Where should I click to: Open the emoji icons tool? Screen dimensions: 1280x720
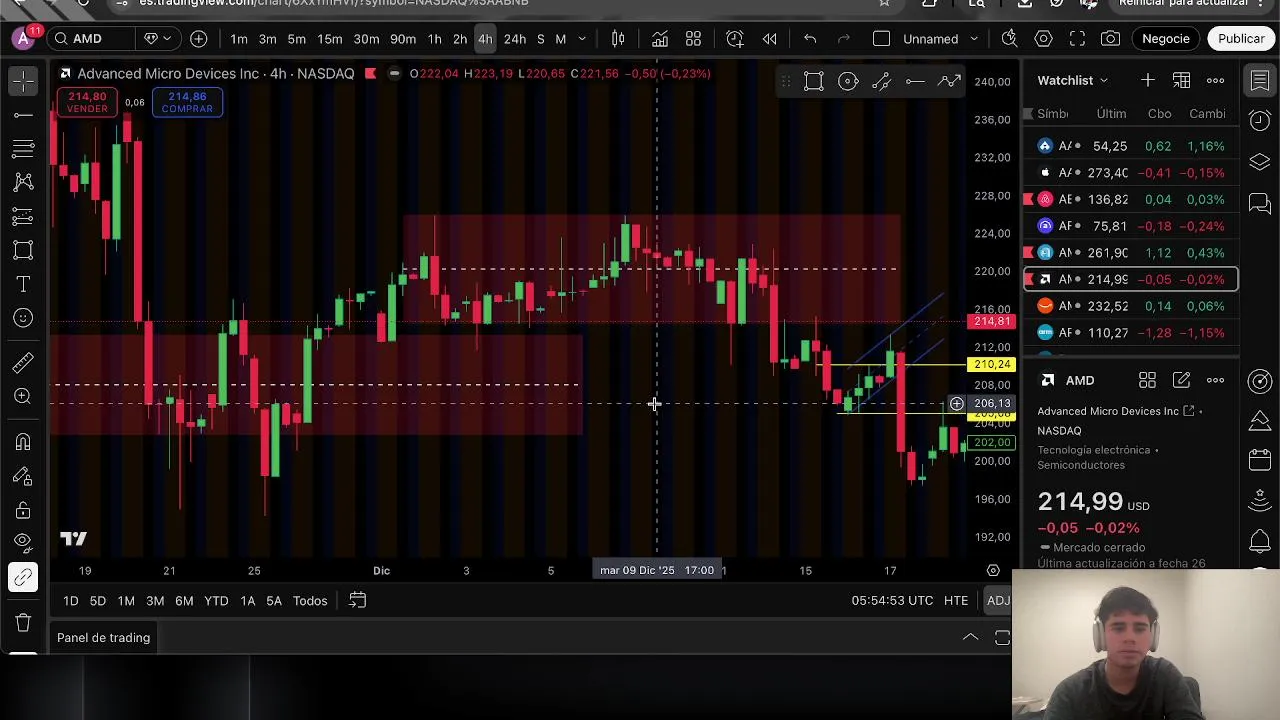tap(23, 318)
